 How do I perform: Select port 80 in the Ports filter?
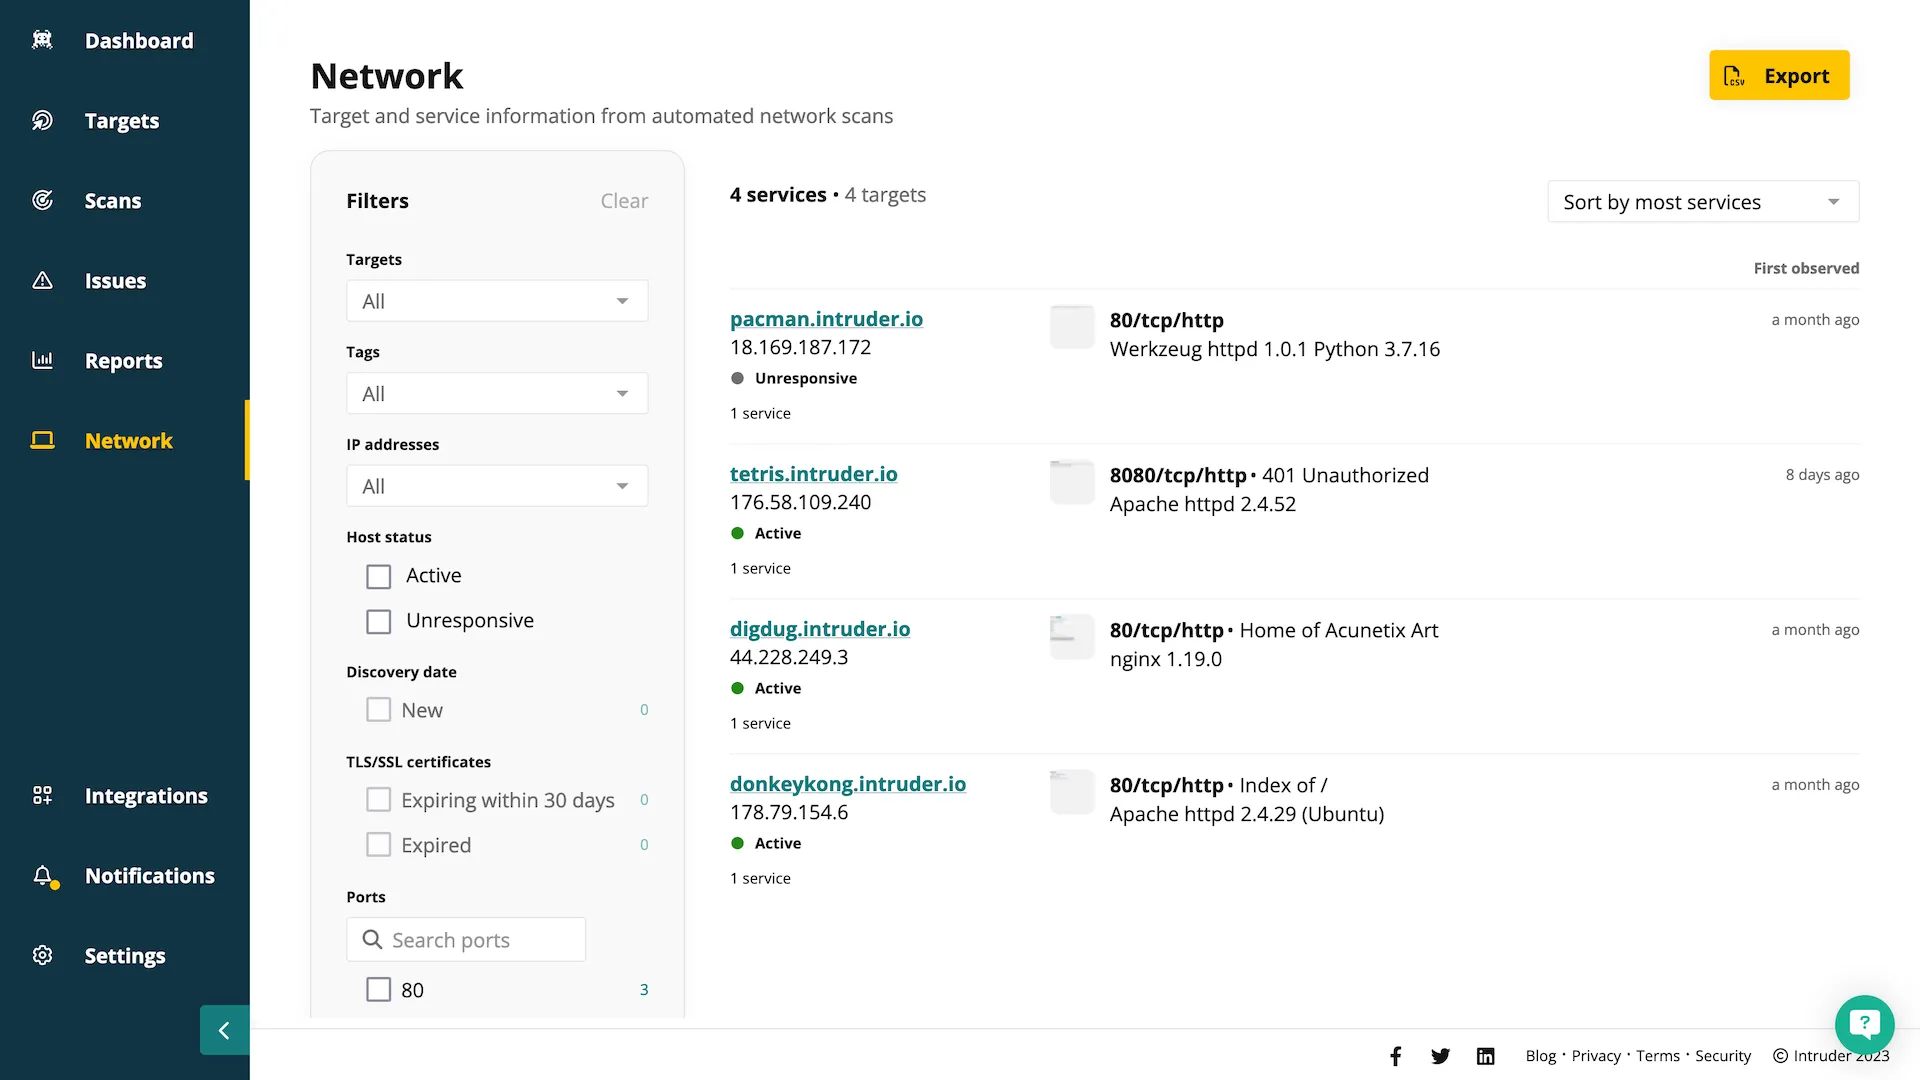(378, 989)
